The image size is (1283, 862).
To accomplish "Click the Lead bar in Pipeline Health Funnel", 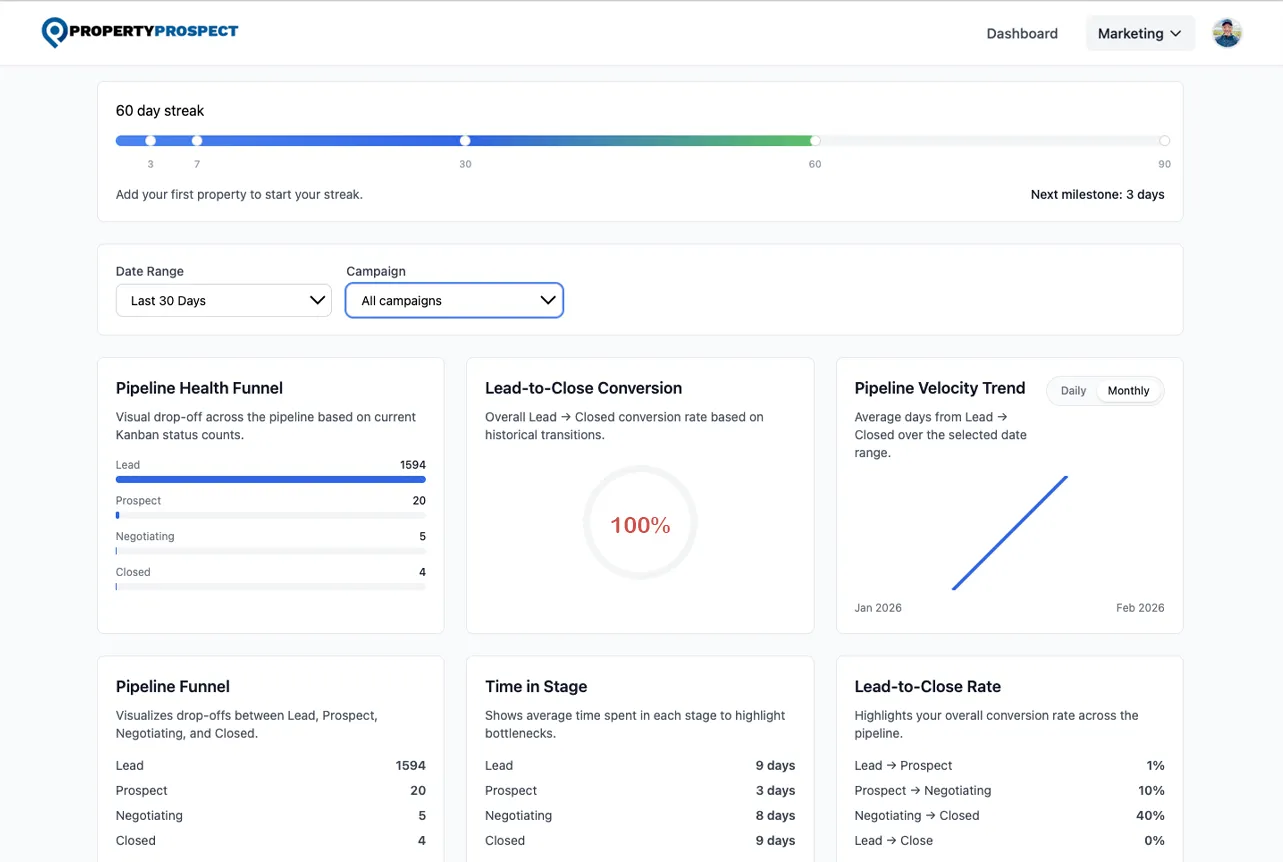I will tap(270, 479).
